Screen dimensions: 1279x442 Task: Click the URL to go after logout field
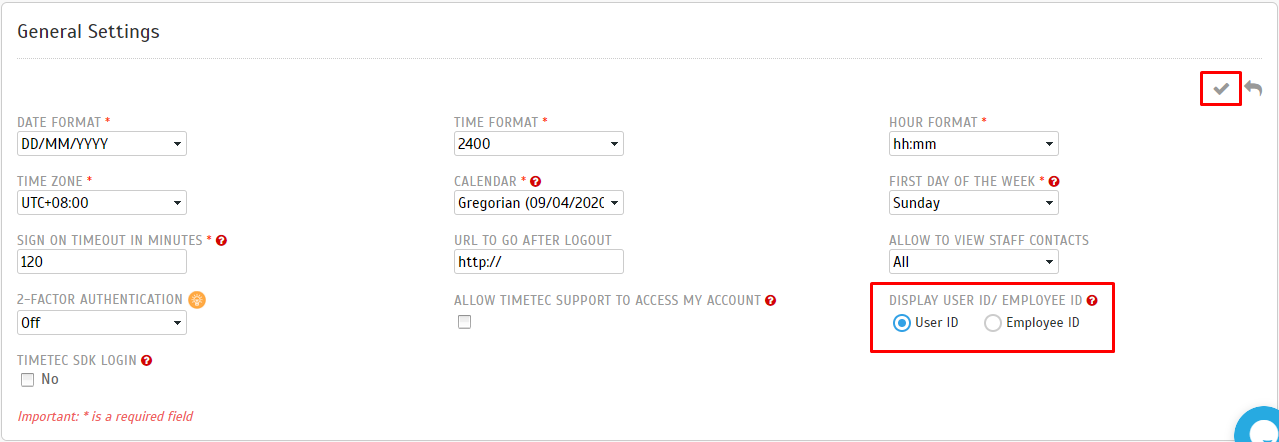pyautogui.click(x=539, y=262)
